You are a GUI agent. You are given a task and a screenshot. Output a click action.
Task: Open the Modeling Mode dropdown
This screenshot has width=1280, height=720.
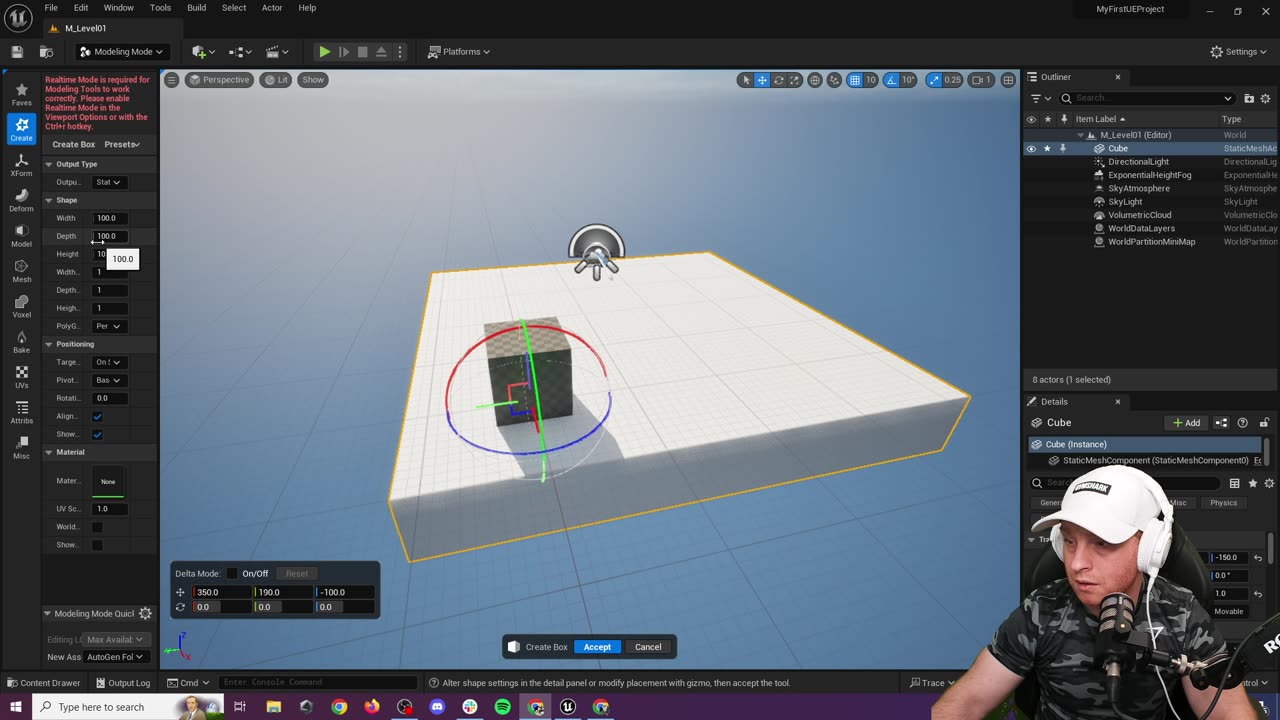click(121, 51)
